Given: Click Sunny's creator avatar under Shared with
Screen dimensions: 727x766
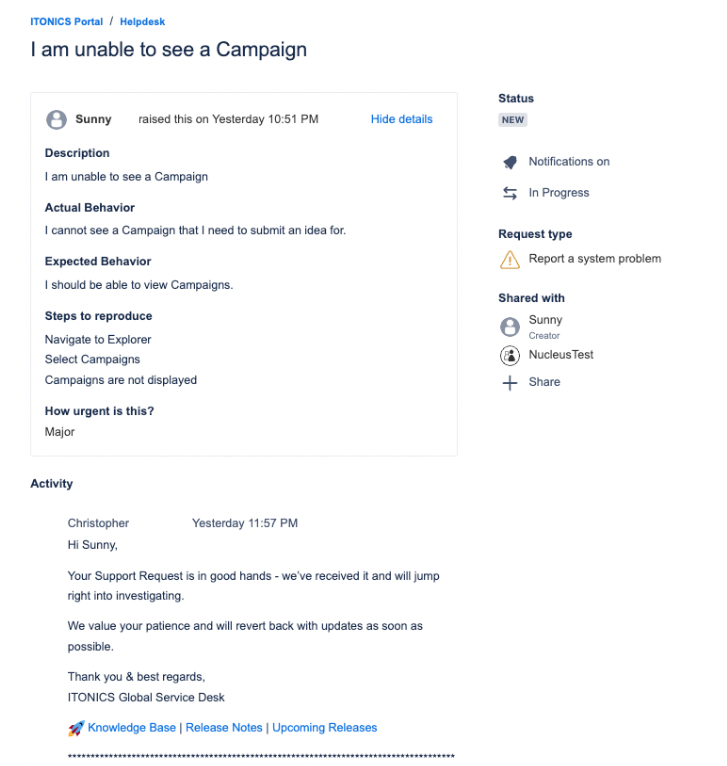Looking at the screenshot, I should coord(510,326).
